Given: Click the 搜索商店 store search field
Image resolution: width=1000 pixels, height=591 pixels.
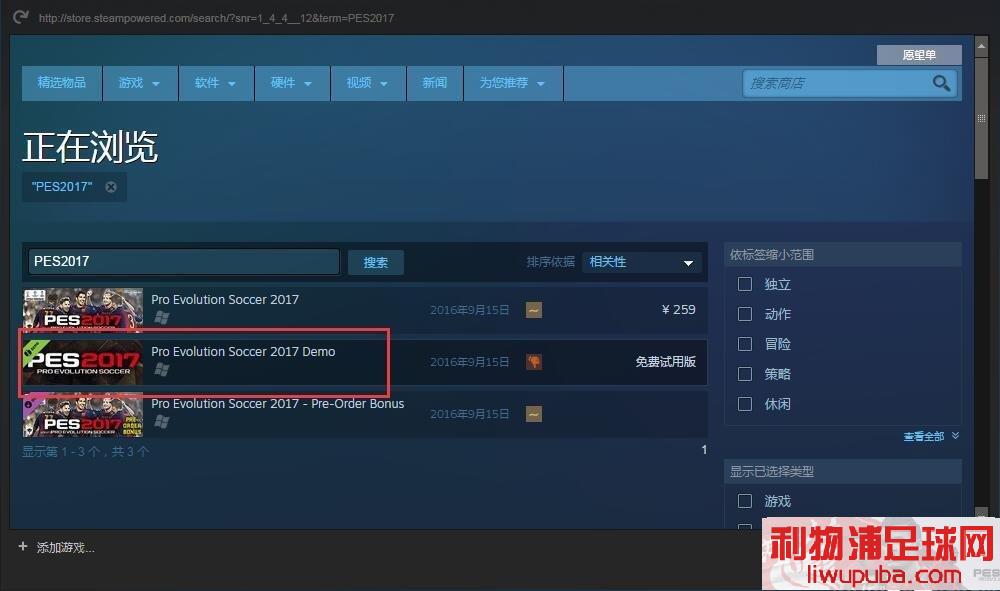Looking at the screenshot, I should 837,84.
